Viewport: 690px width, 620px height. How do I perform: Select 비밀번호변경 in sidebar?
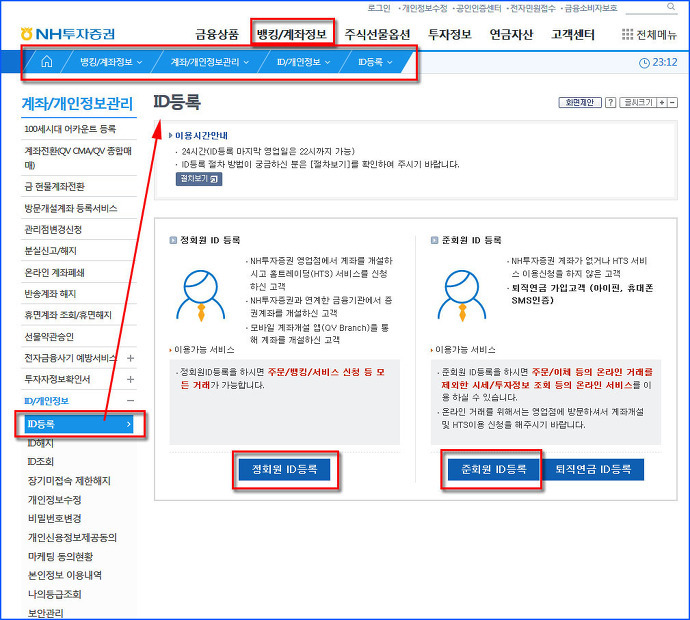coord(55,518)
